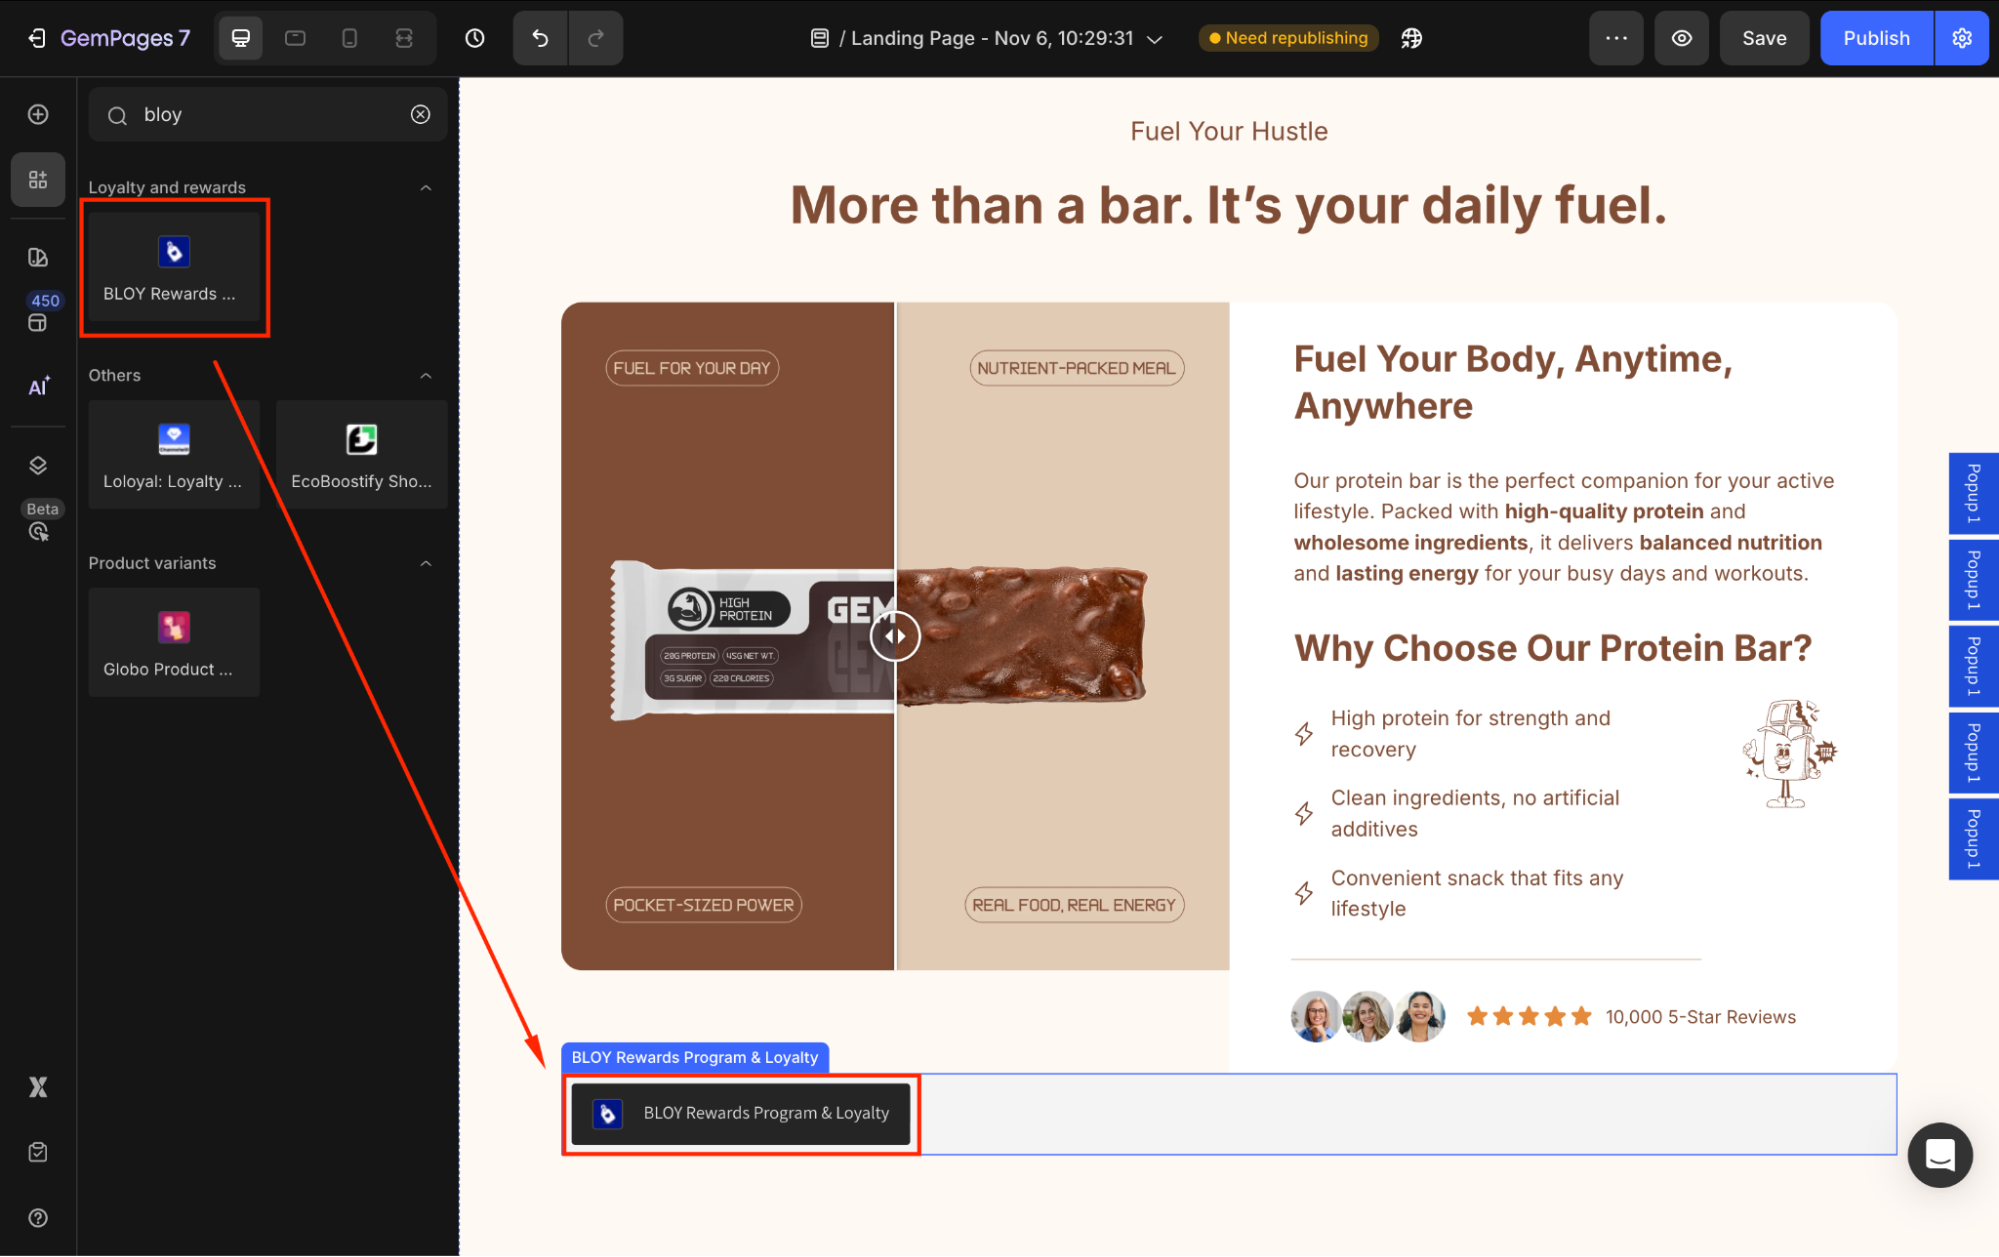The height and width of the screenshot is (1257, 1999).
Task: Click the undo arrow button
Action: click(540, 38)
